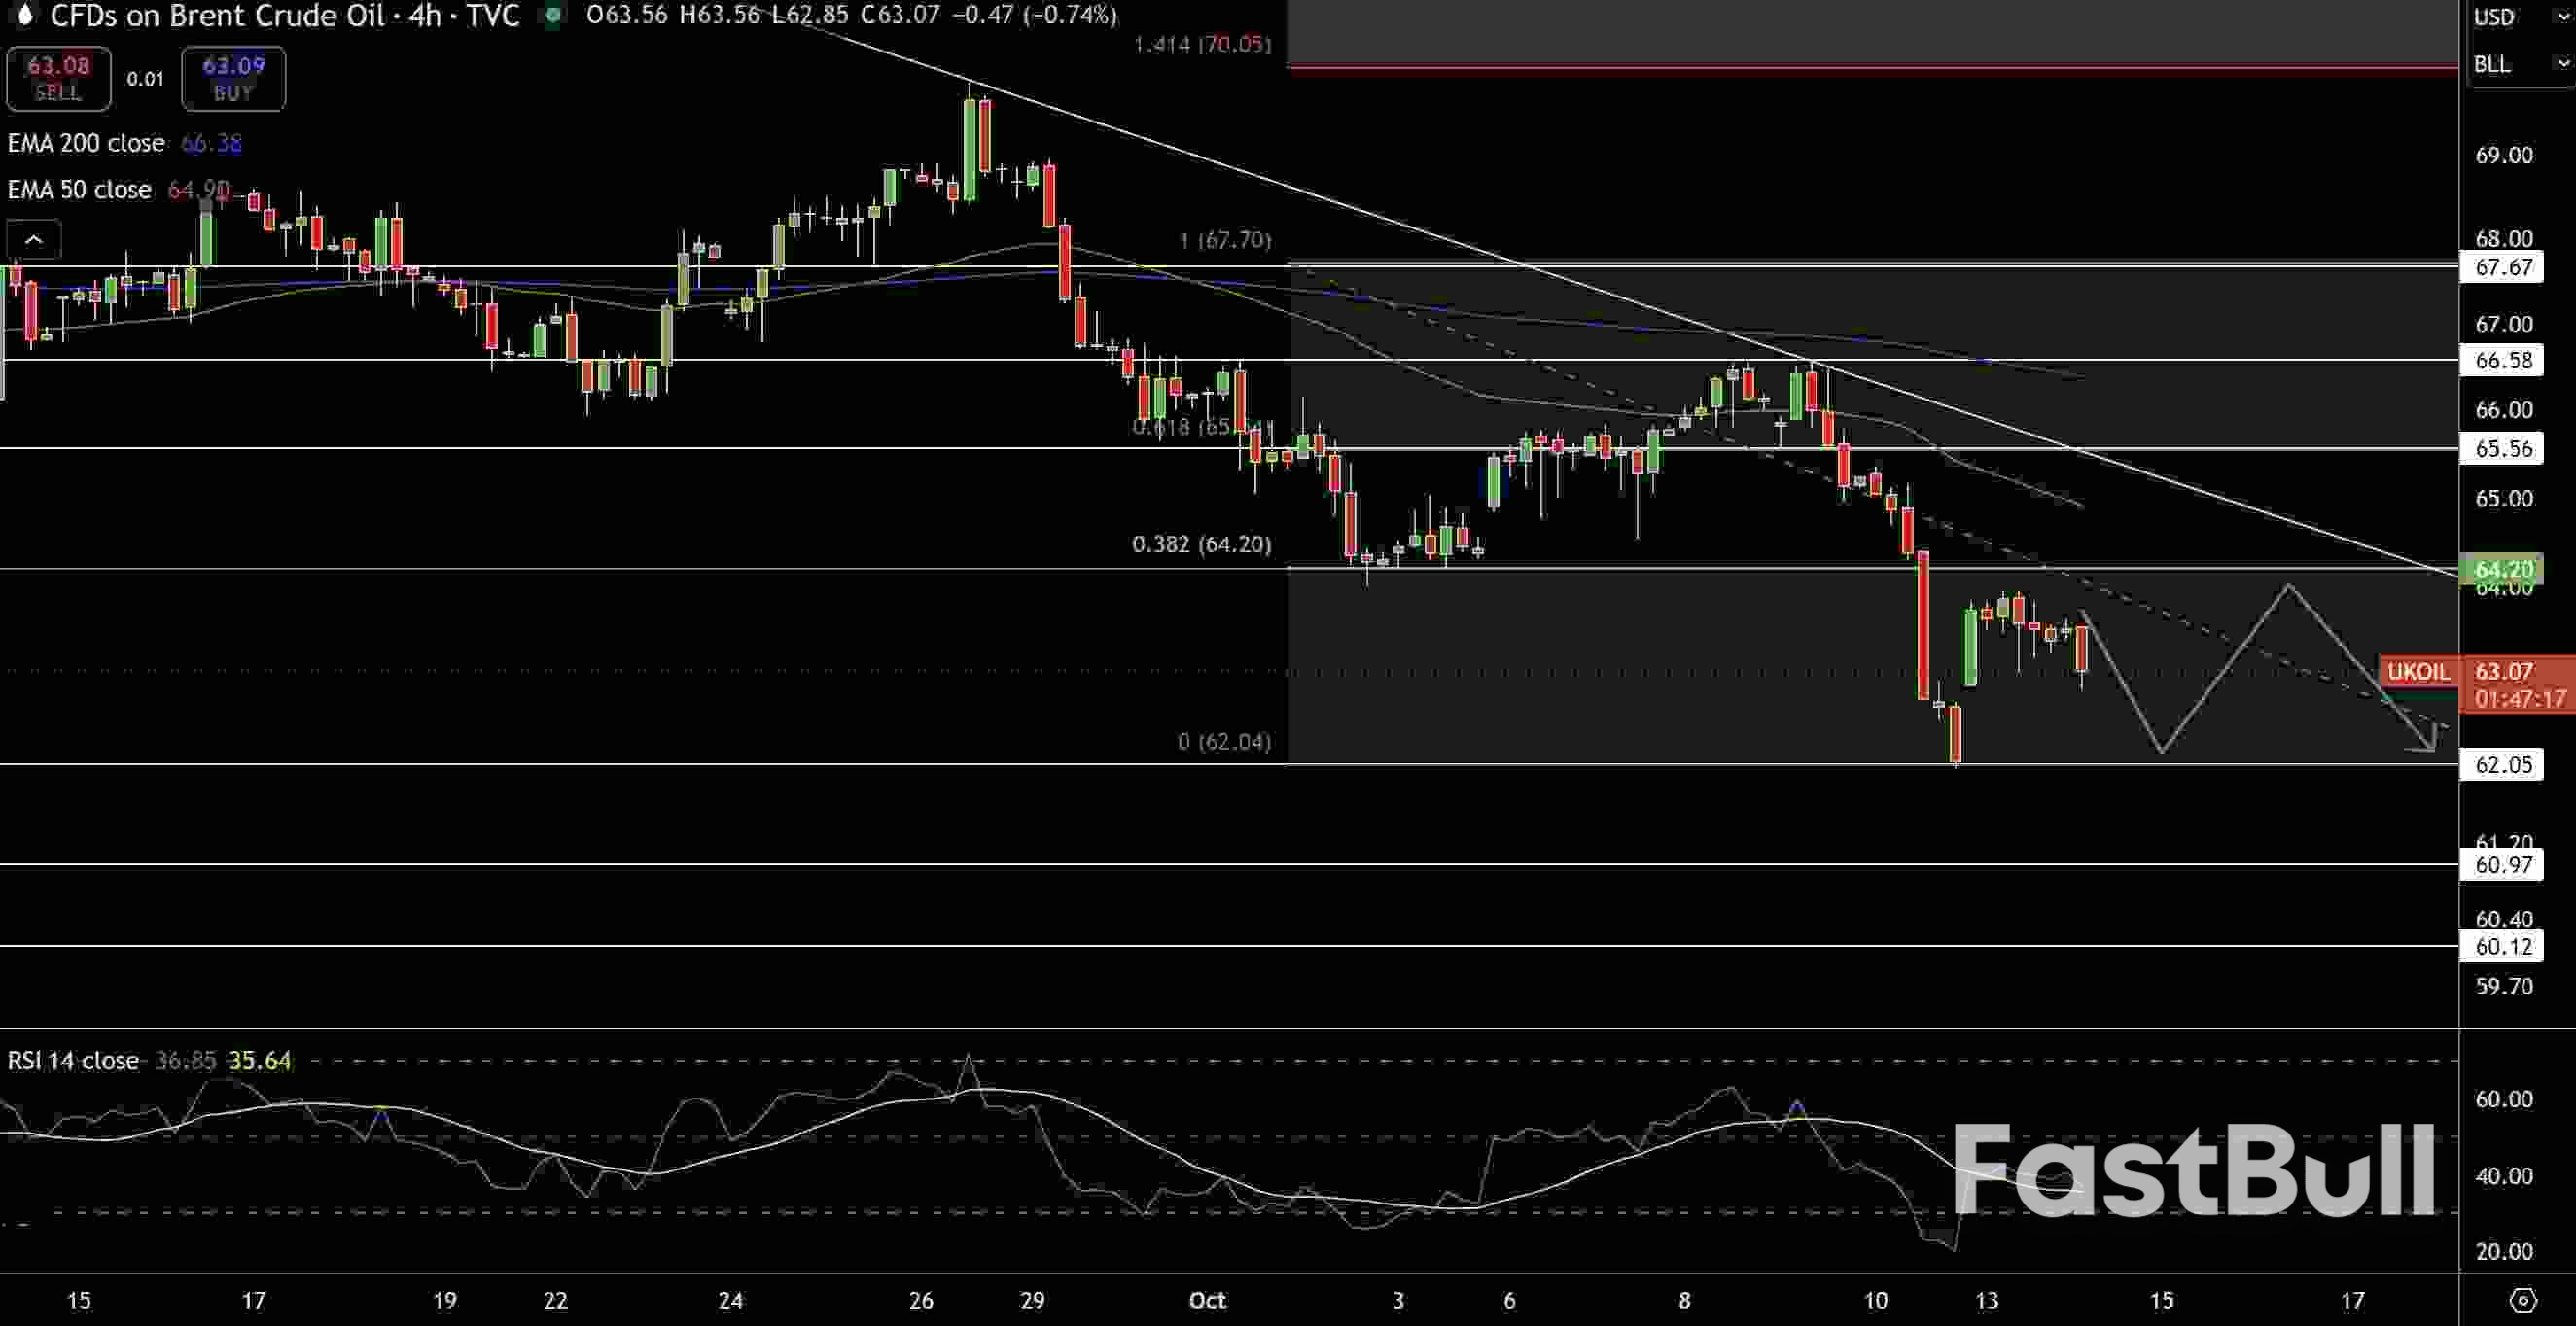Toggle the EMA 50 close indicator
This screenshot has height=1326, width=2576.
tap(78, 189)
